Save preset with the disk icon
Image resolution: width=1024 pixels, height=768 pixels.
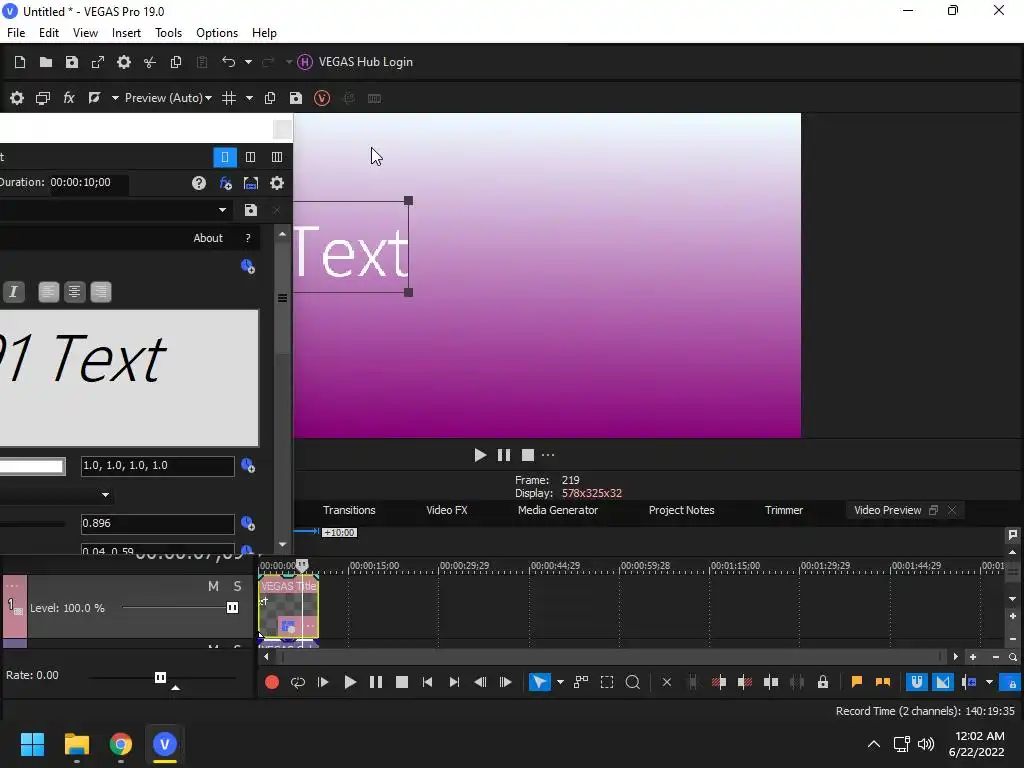pos(251,210)
